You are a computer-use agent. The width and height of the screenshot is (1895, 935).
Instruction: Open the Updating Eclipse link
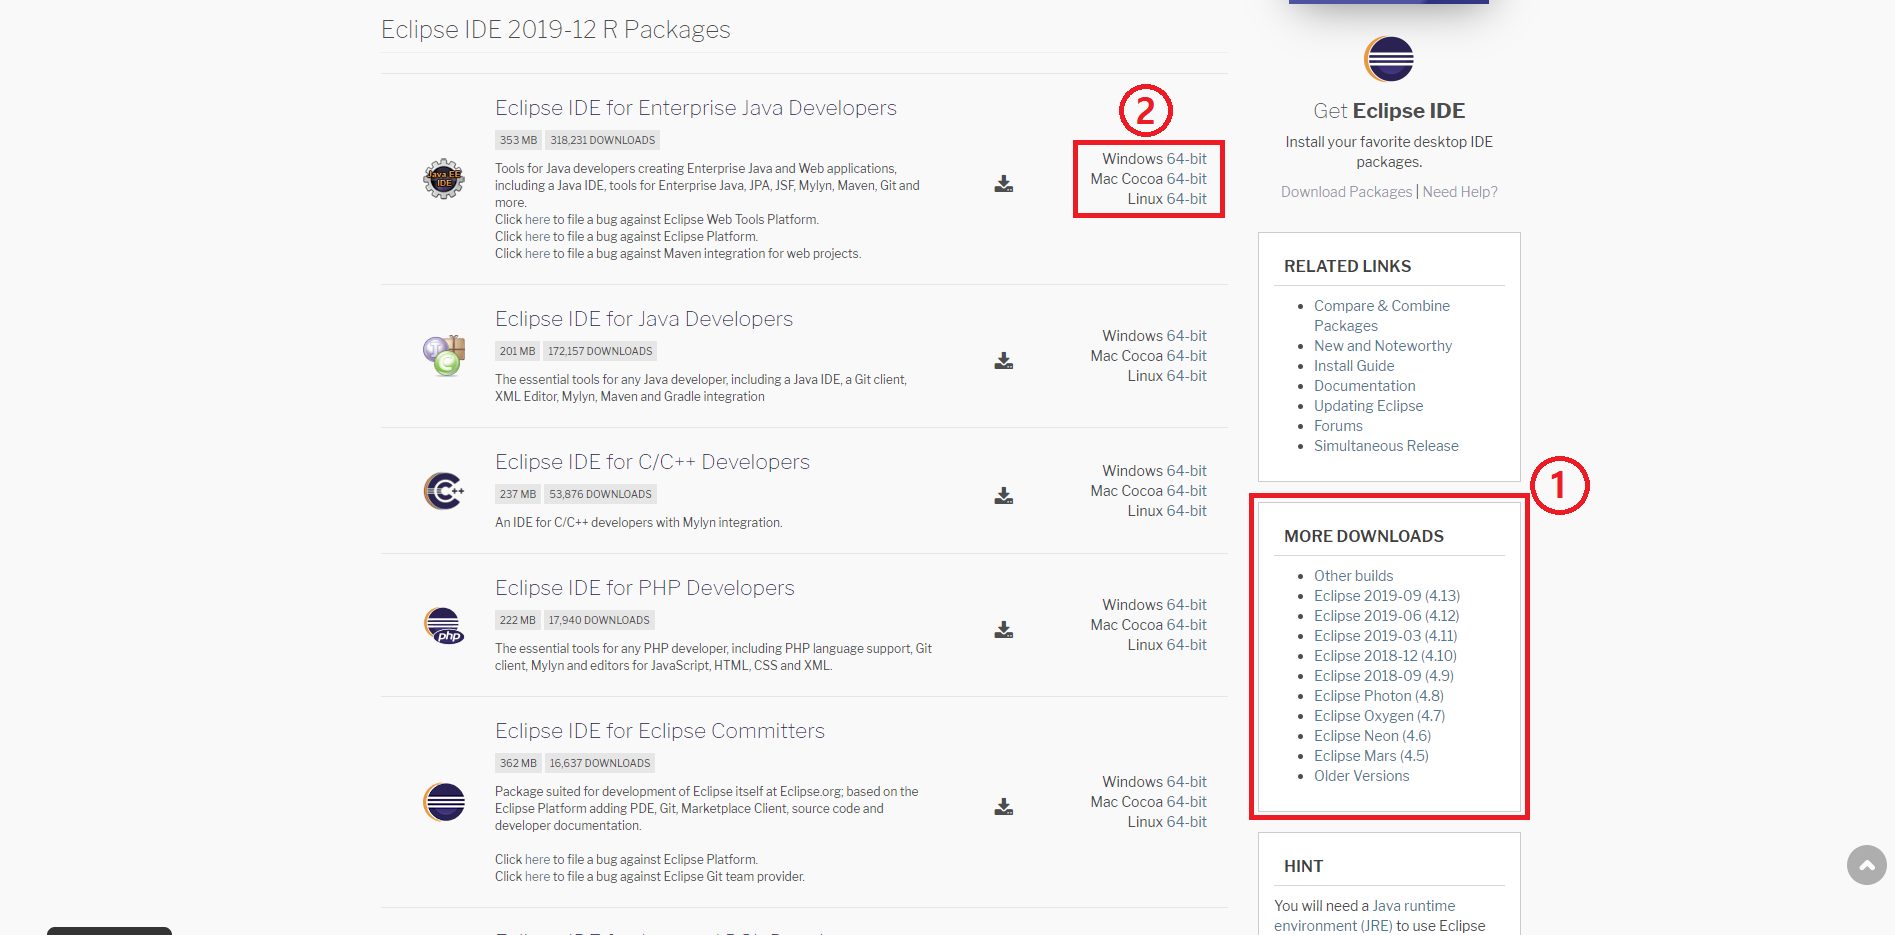[x=1368, y=406]
